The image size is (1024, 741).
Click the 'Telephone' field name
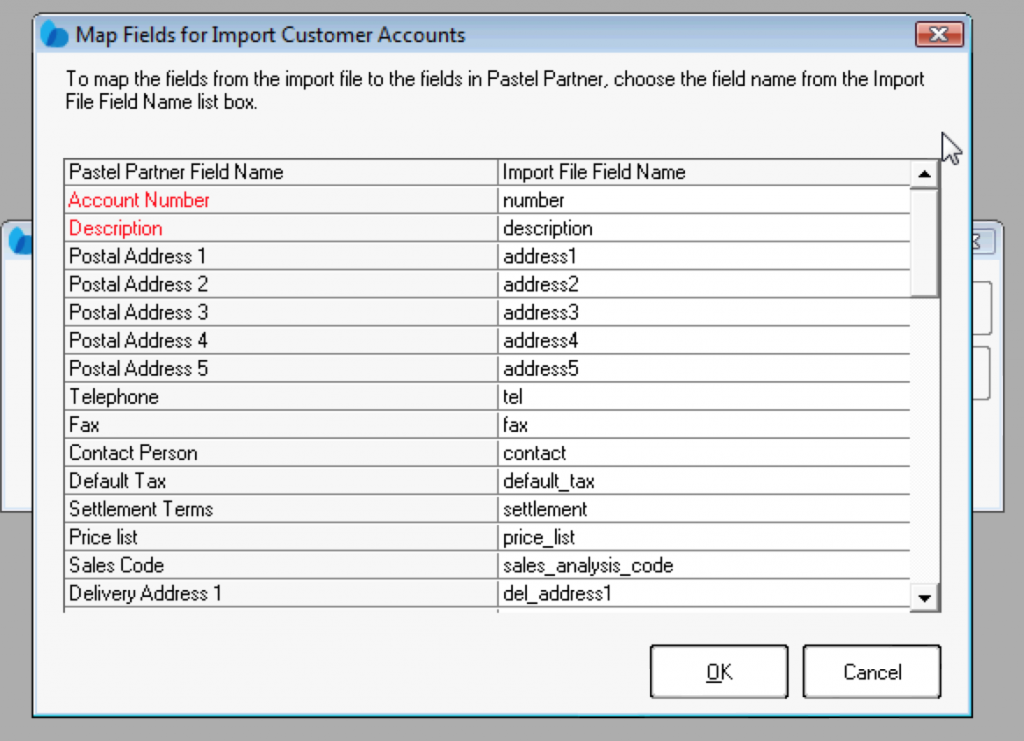(281, 396)
